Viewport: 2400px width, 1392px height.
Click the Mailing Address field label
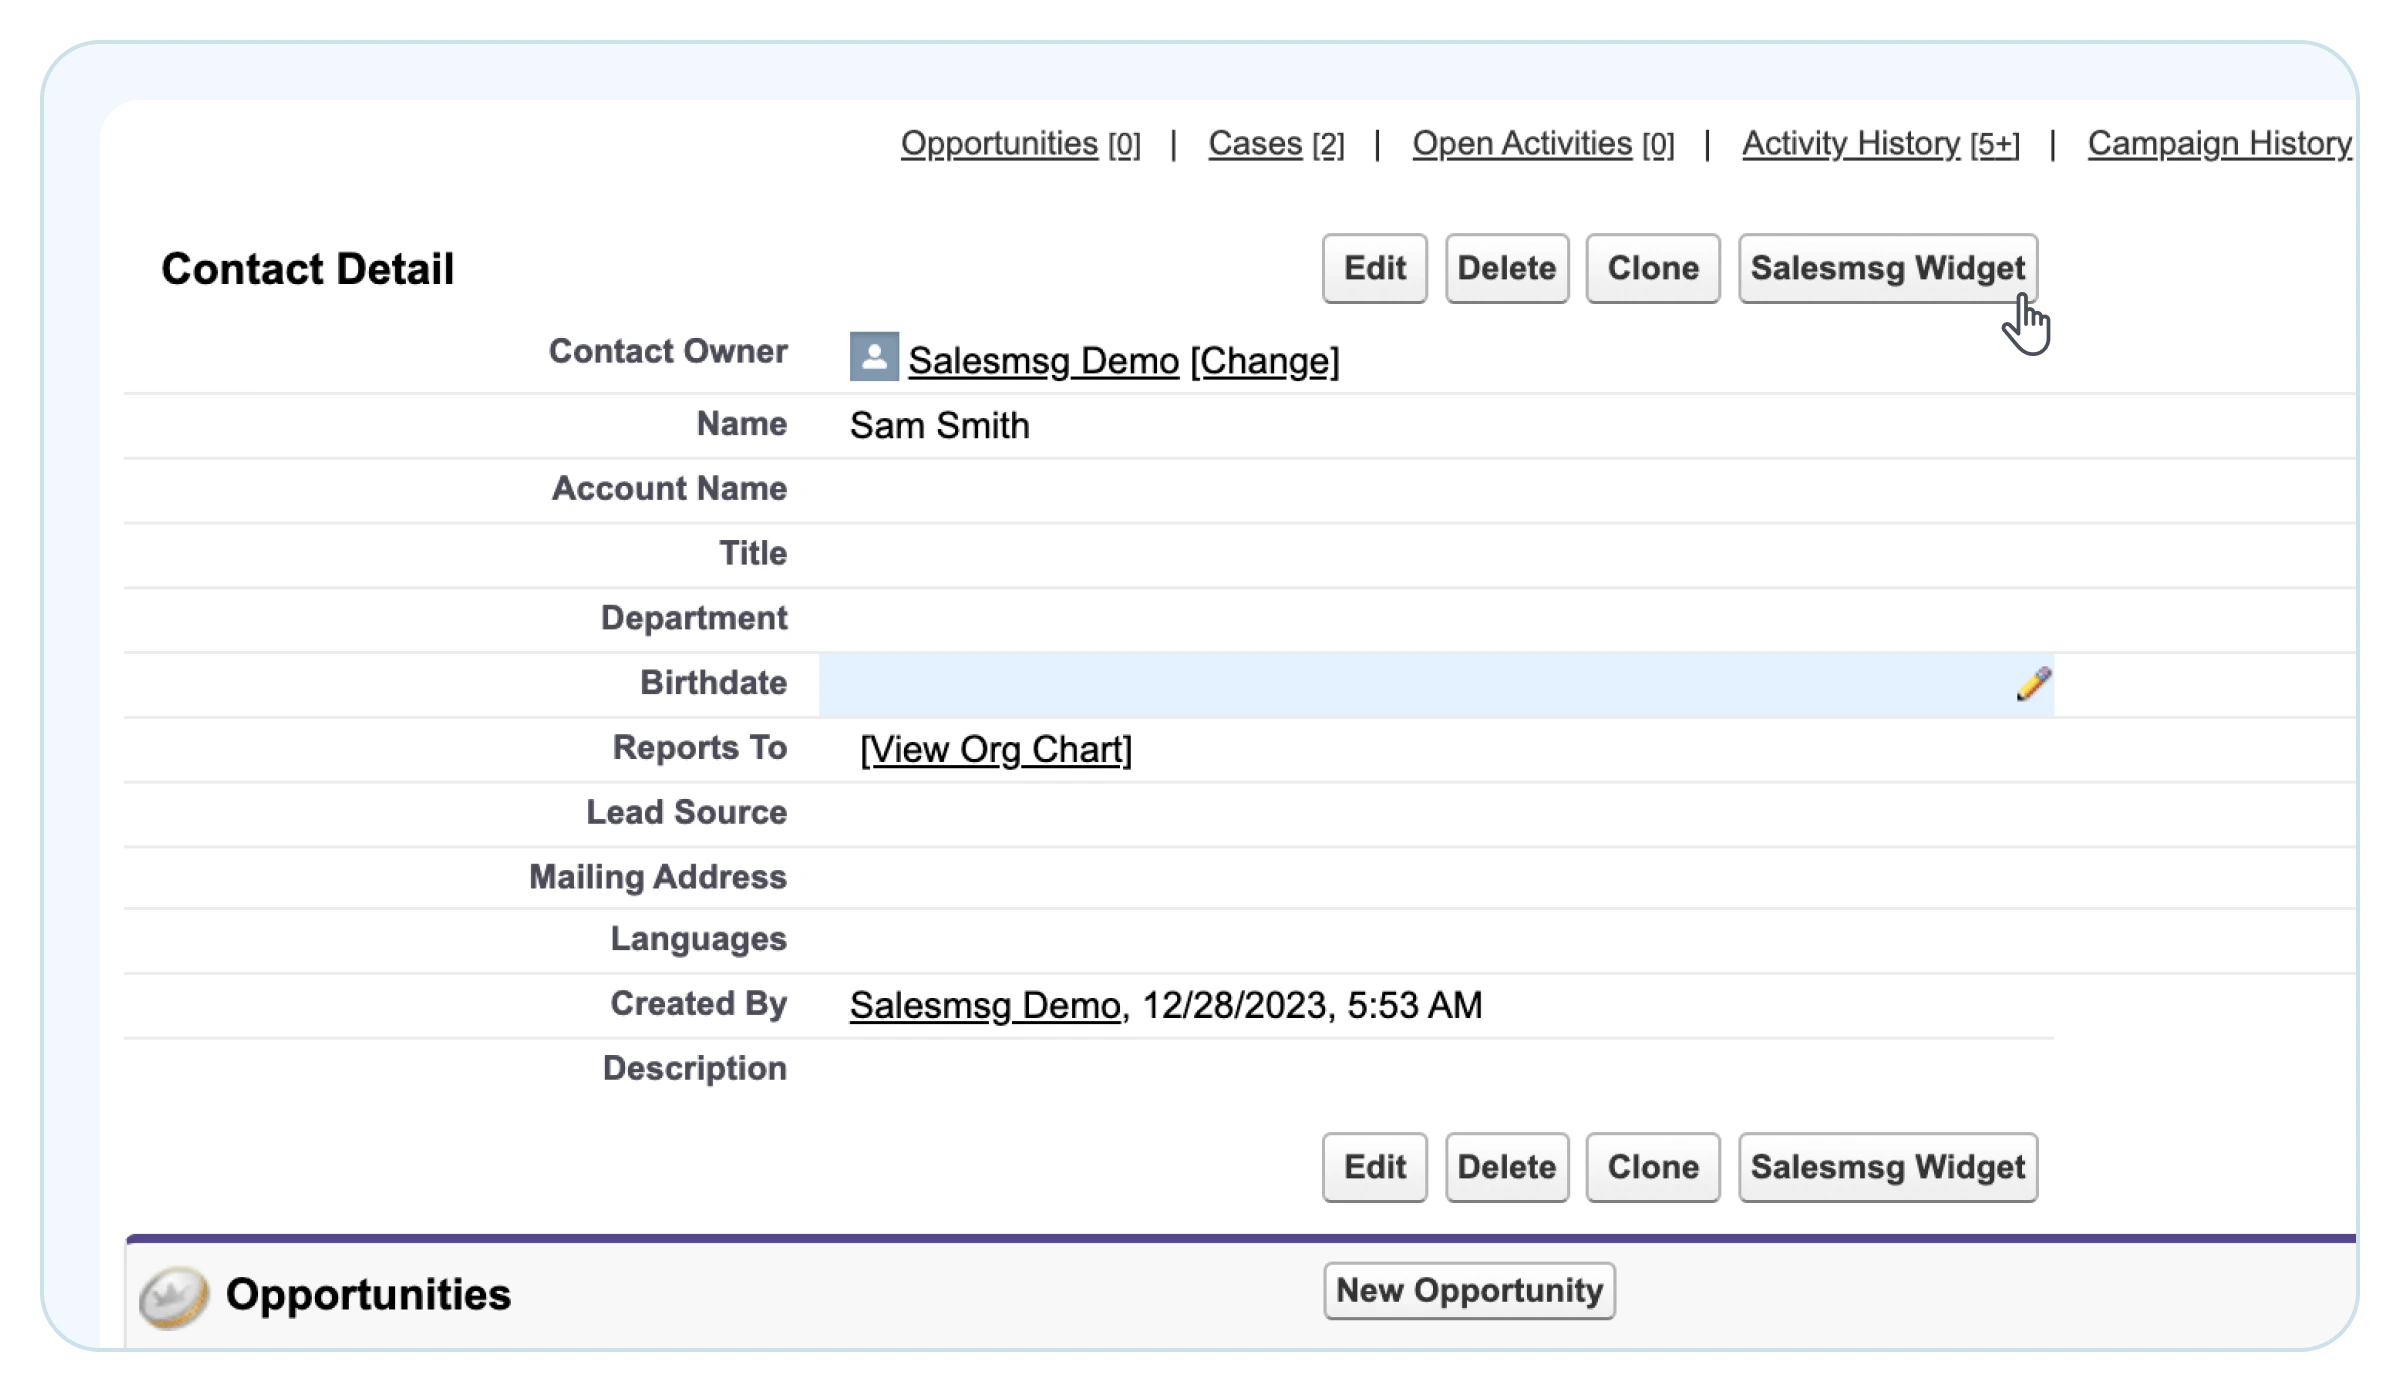click(x=658, y=877)
